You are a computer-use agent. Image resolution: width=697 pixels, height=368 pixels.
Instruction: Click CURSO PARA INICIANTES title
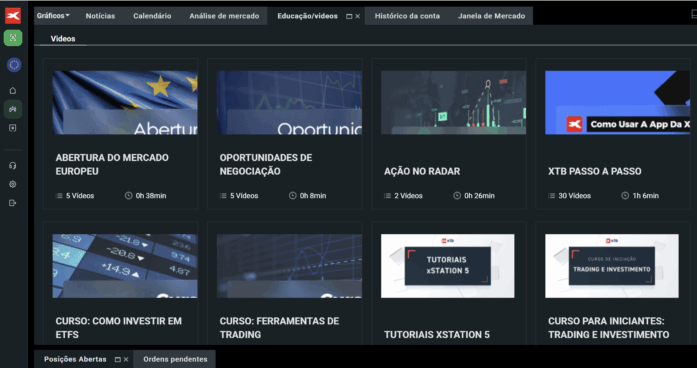(609, 328)
